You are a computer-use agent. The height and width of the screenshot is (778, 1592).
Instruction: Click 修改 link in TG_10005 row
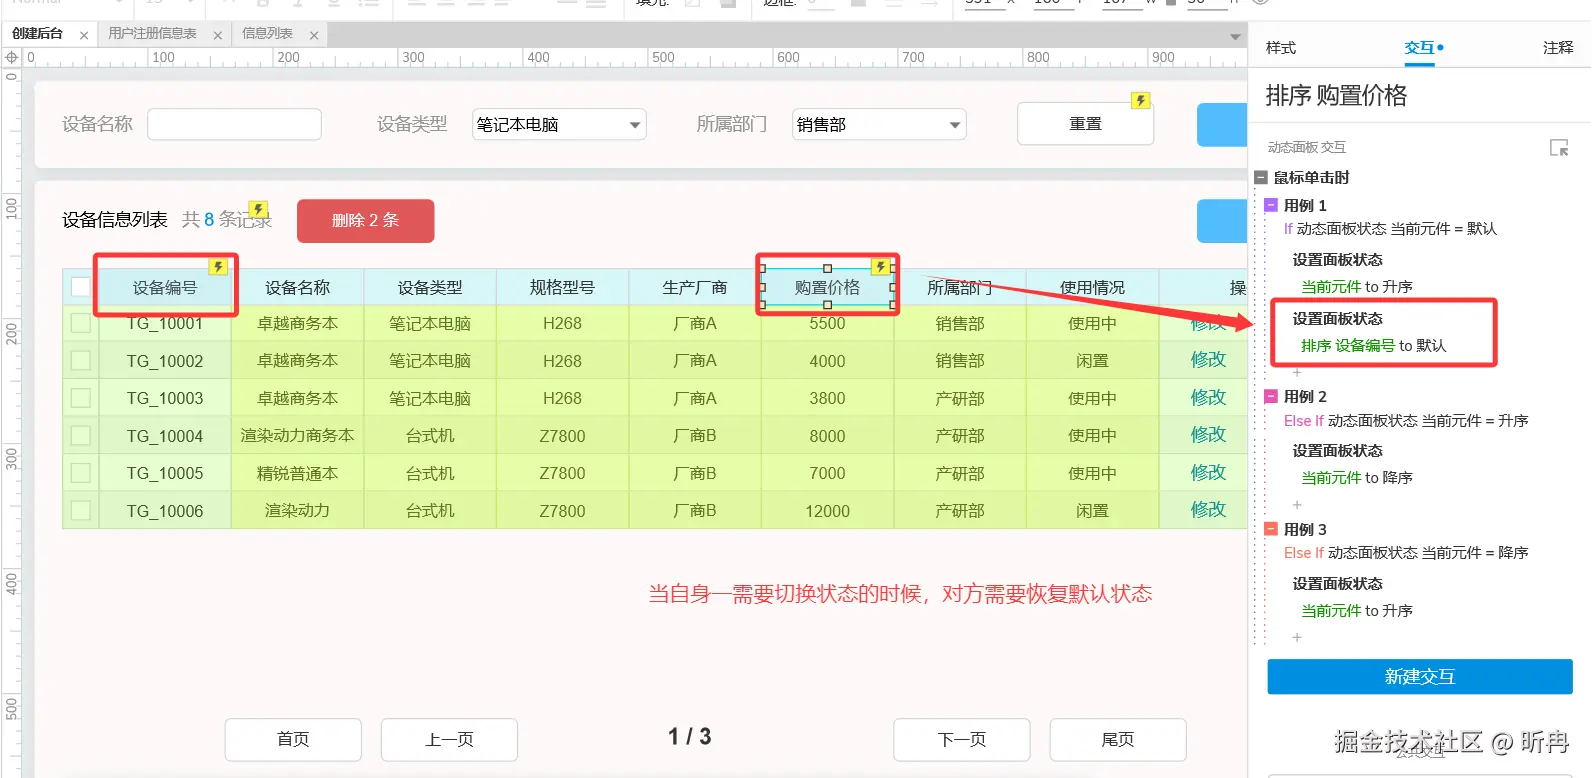click(x=1208, y=473)
